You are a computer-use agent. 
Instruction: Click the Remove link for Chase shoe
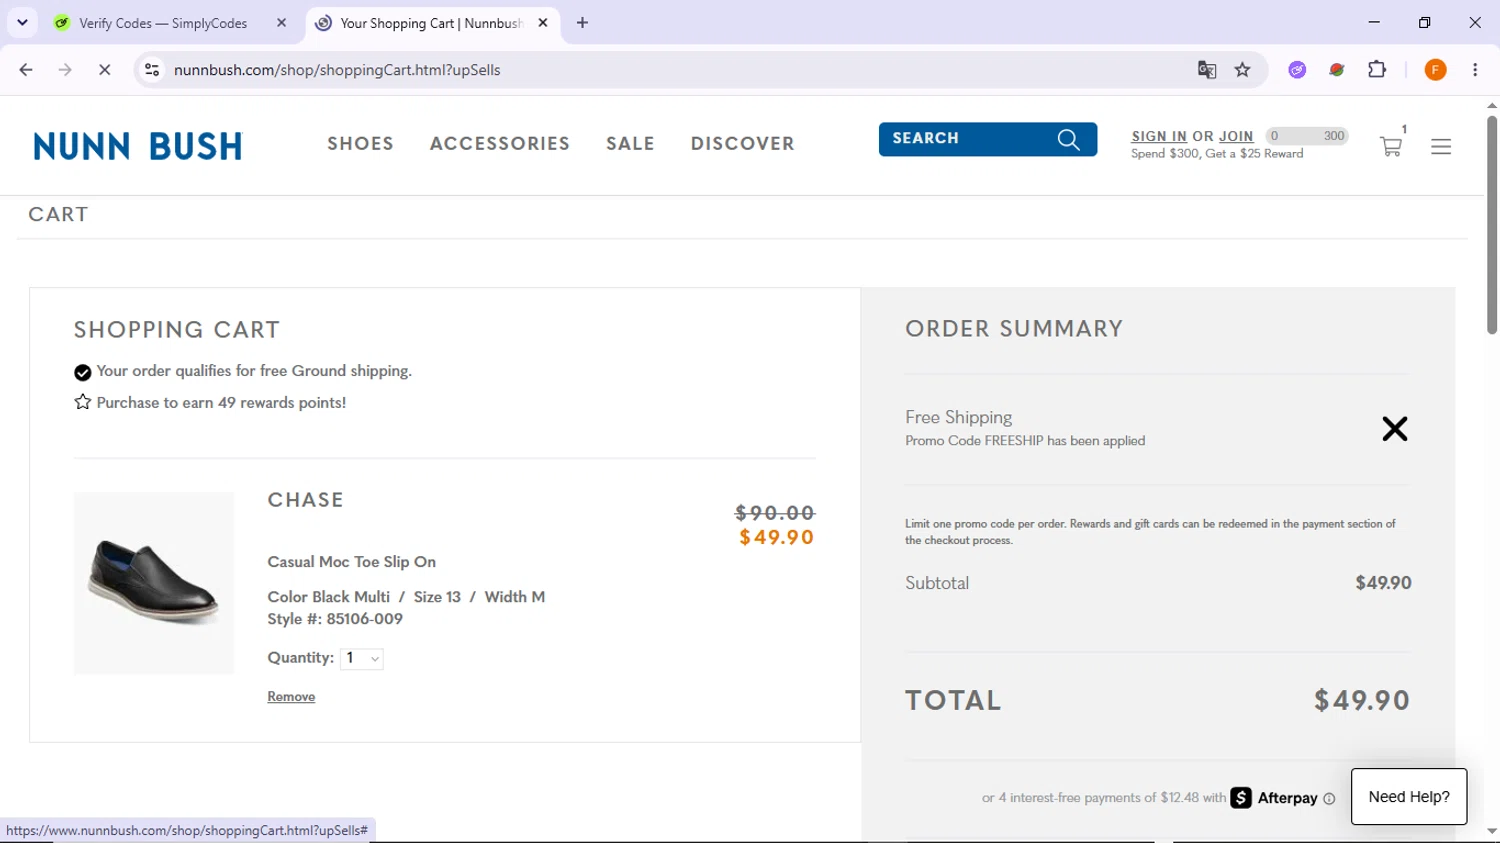click(291, 697)
